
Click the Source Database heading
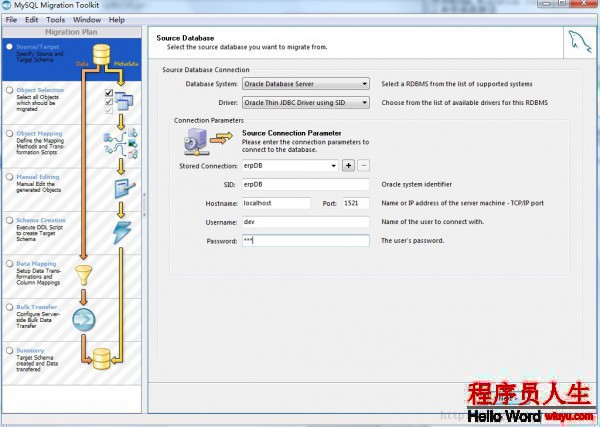(185, 38)
